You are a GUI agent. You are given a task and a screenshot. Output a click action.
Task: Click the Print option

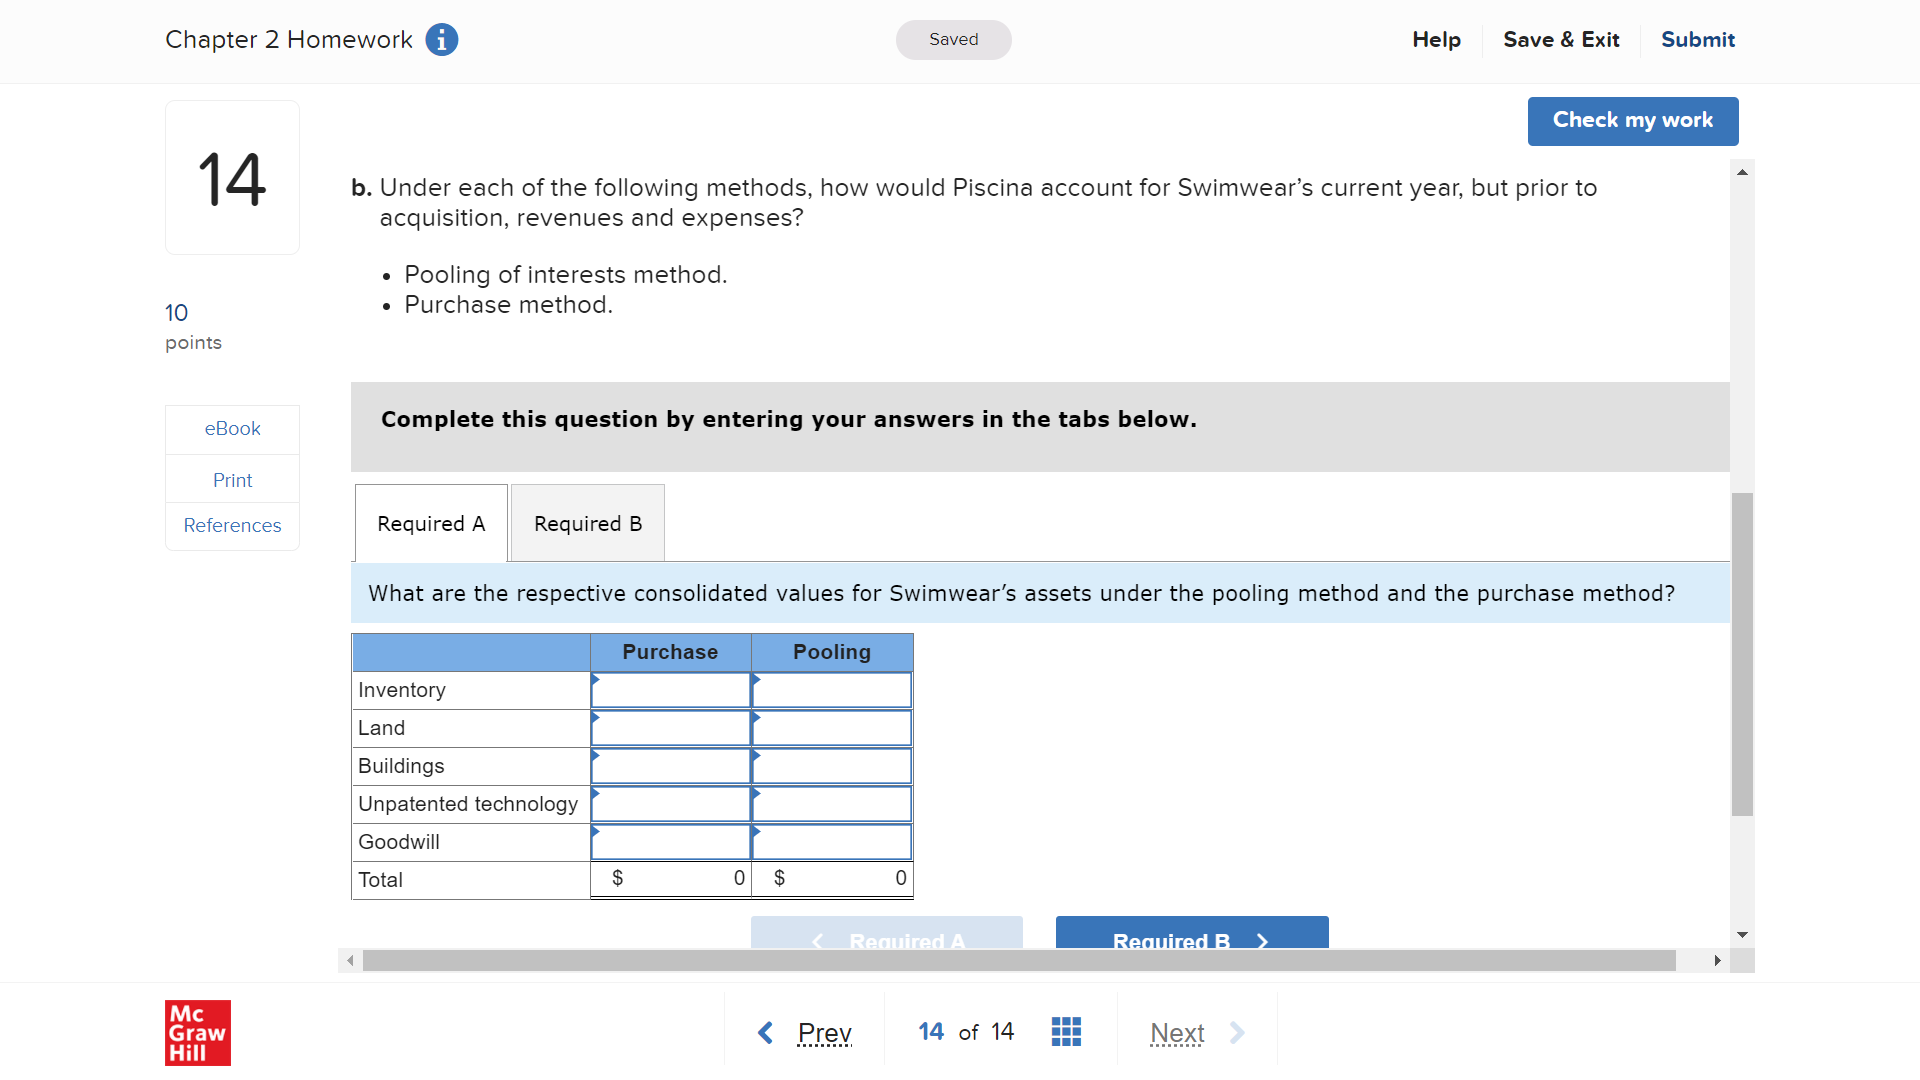[232, 480]
